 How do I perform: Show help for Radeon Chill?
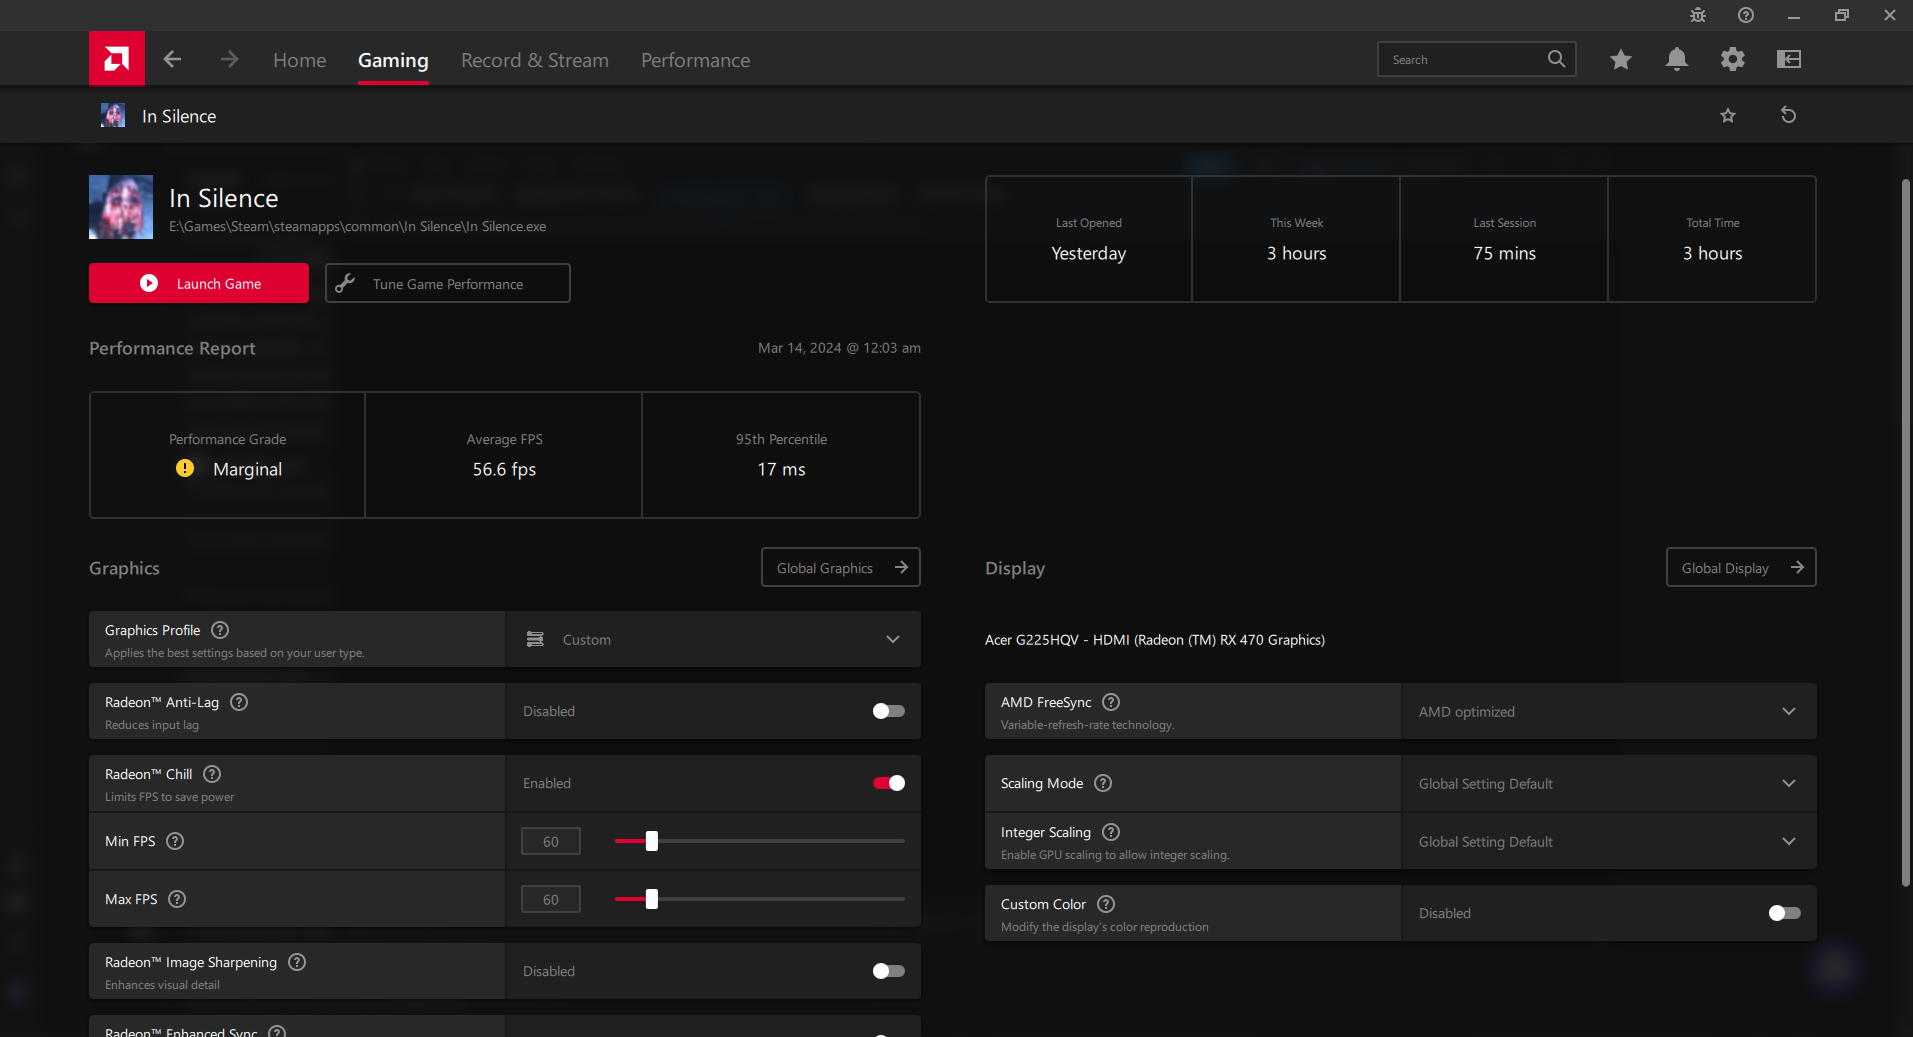coord(212,774)
